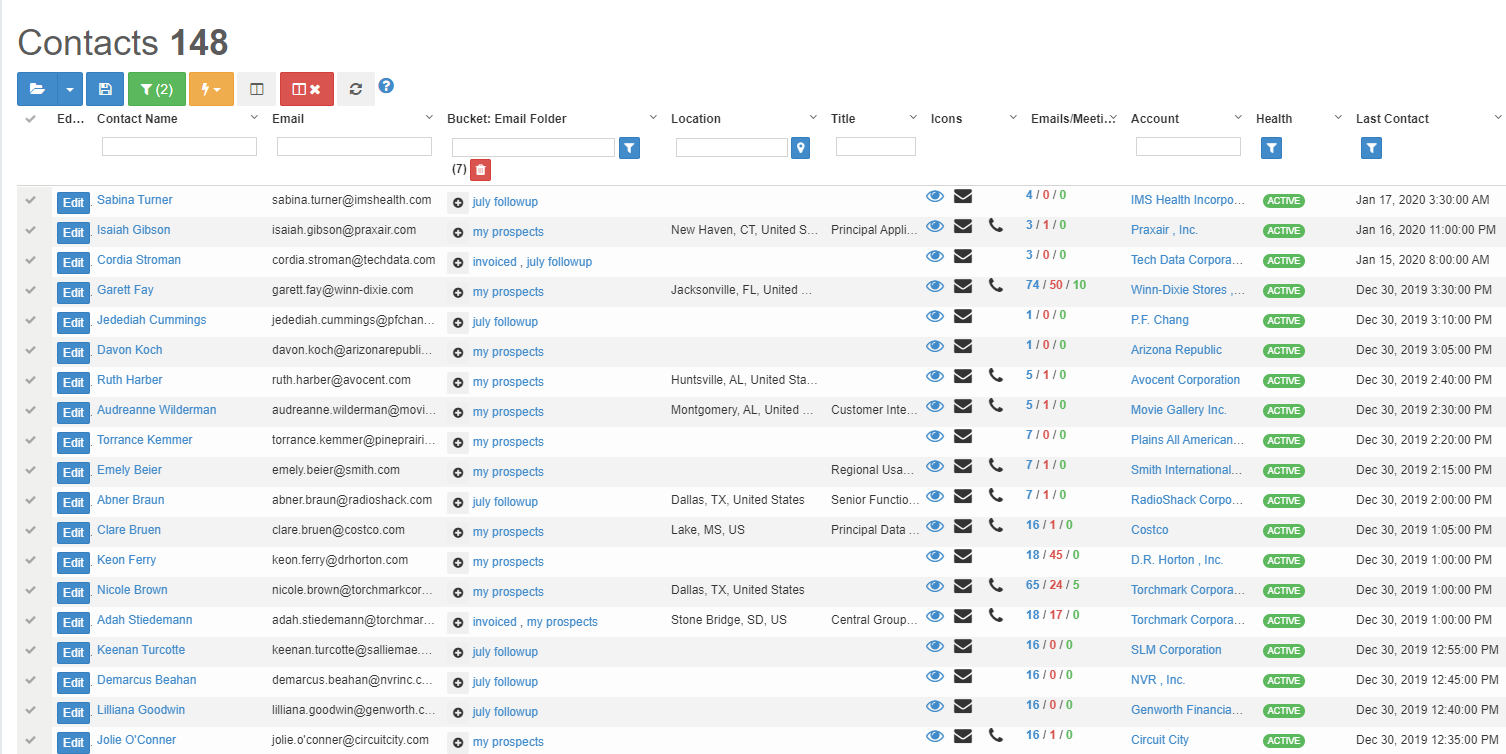Edit the Nicole Brown contact
The height and width of the screenshot is (754, 1506).
73,593
